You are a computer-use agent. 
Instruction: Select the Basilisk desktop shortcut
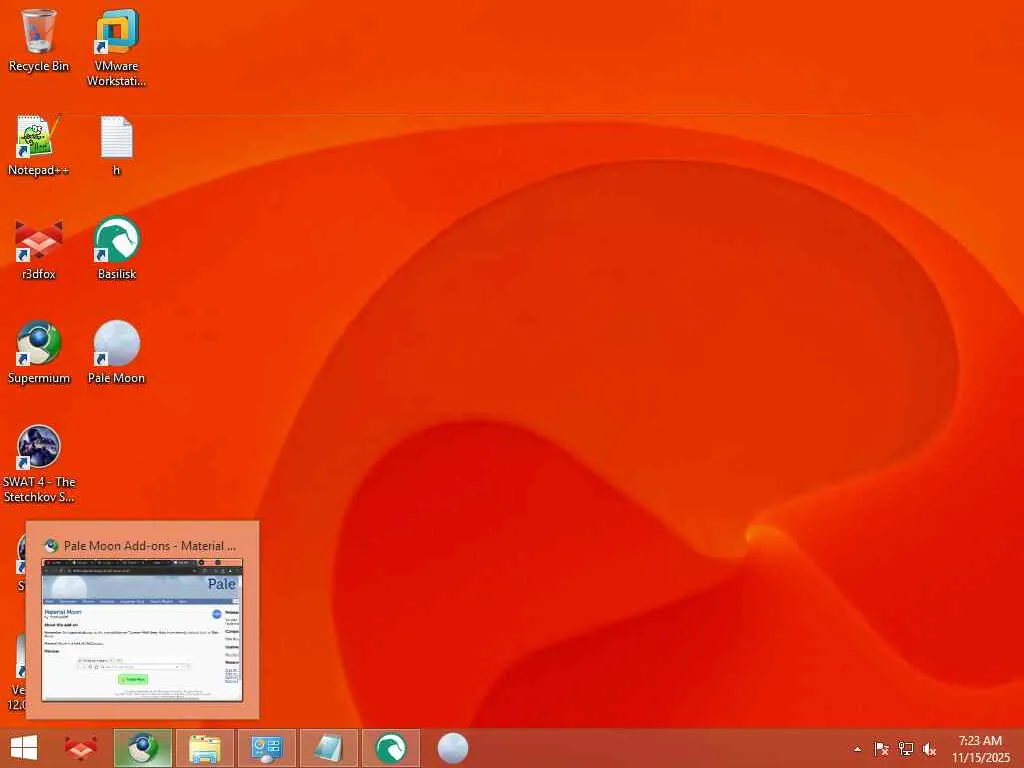(116, 249)
